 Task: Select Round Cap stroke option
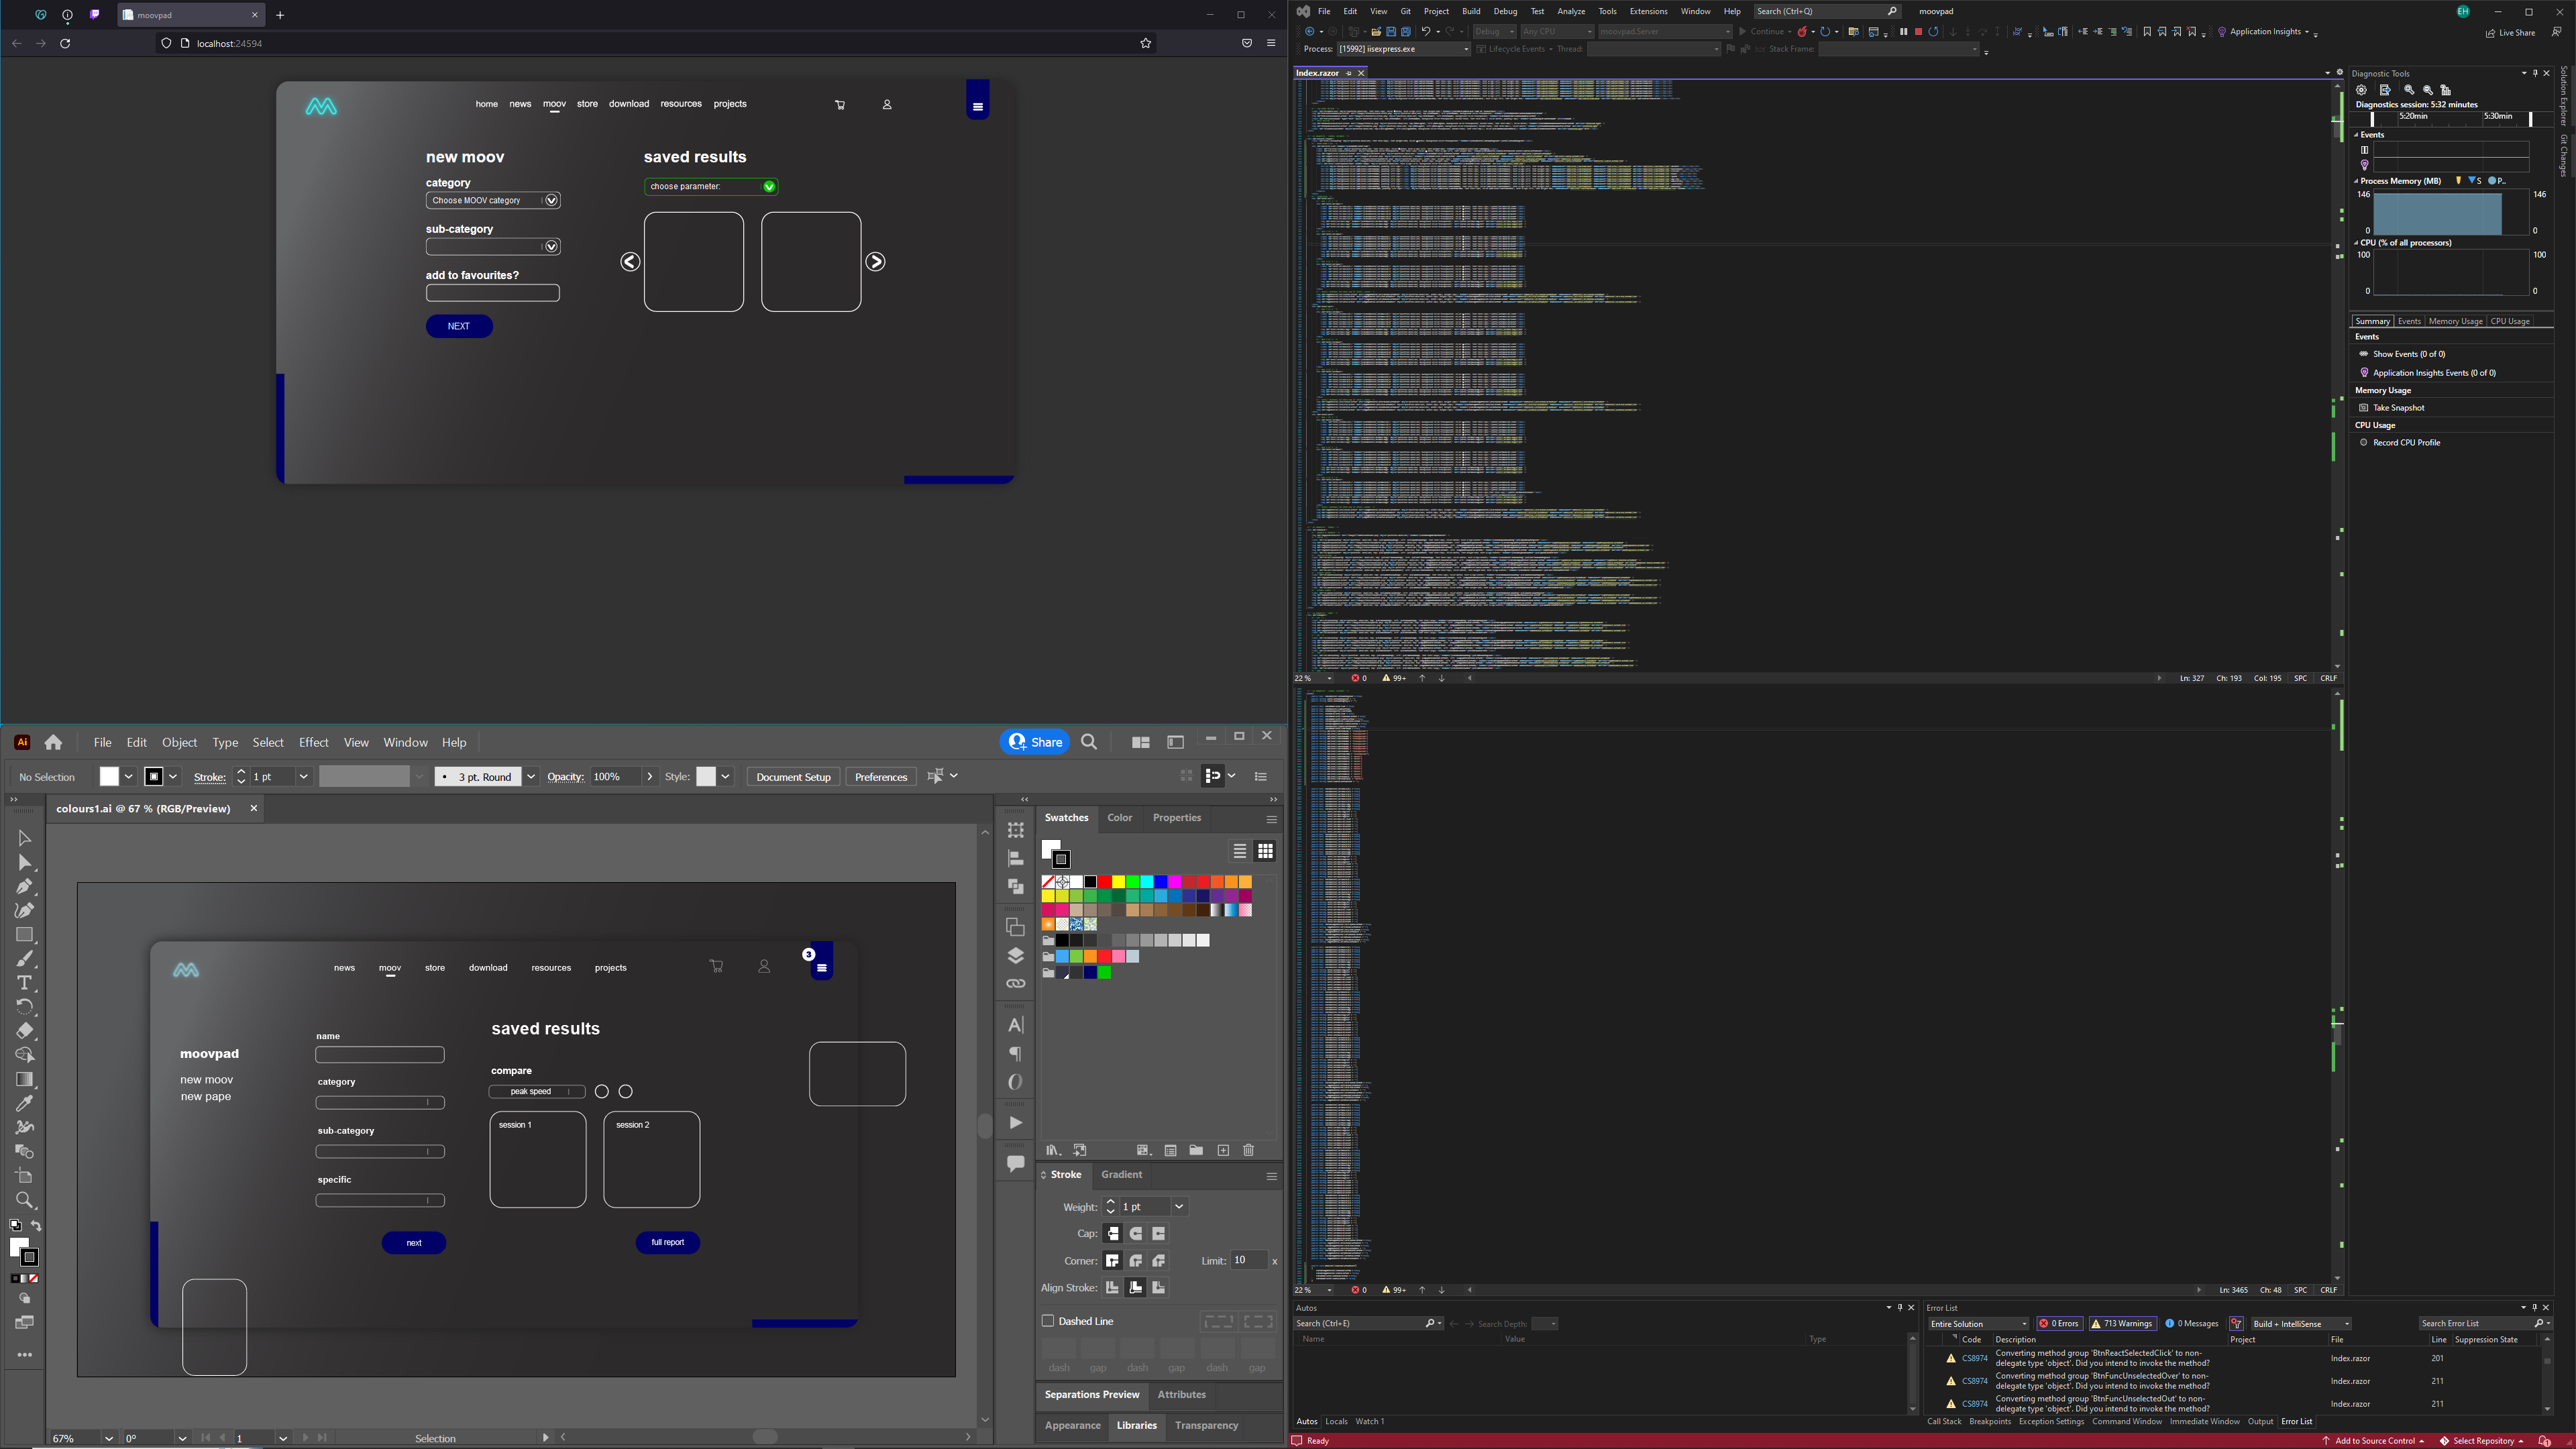pos(1136,1234)
